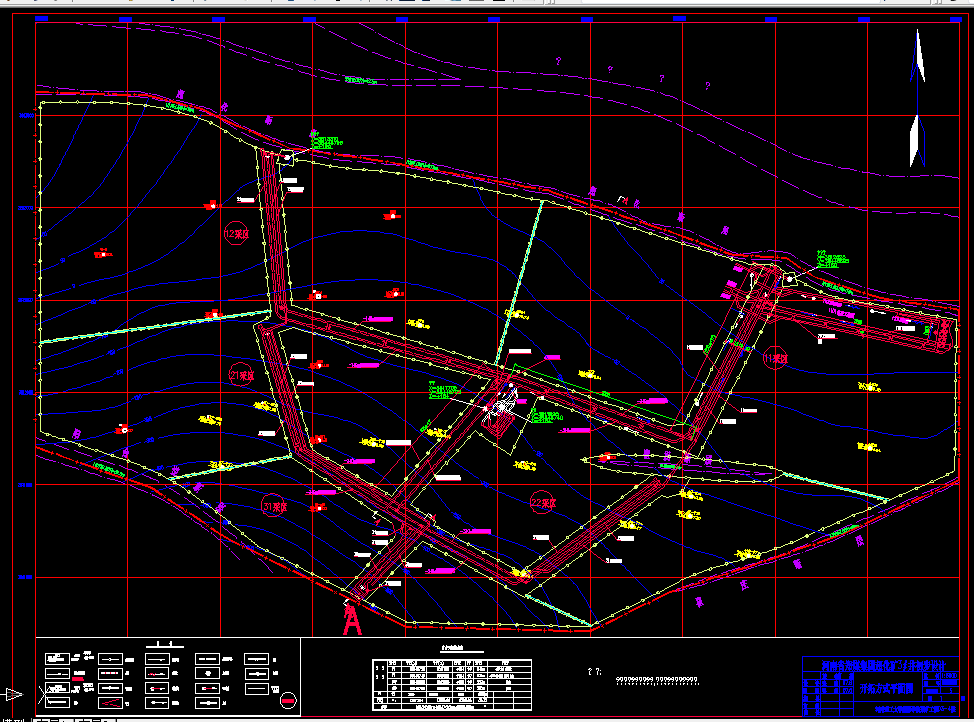Select the 31采区 mining district label

[x=274, y=506]
